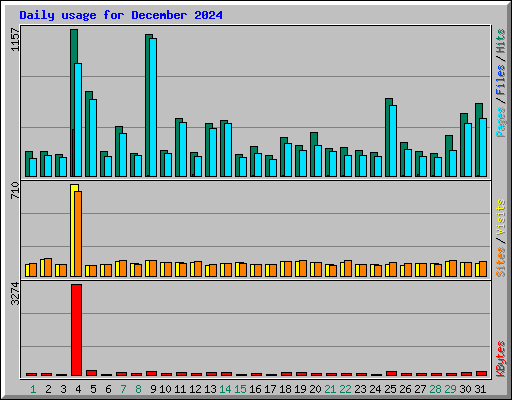
Task: Click the Pages legend label
Action: [x=500, y=122]
